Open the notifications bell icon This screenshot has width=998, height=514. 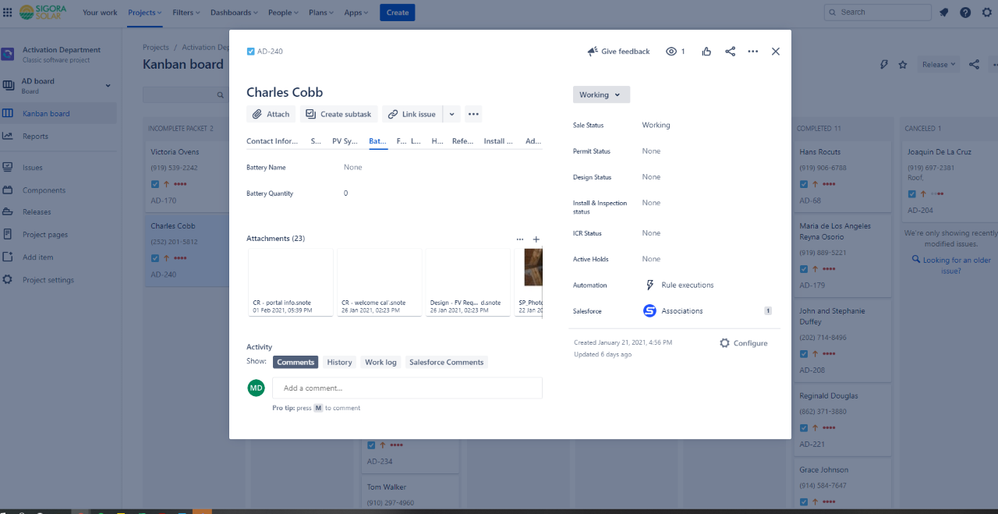[944, 12]
